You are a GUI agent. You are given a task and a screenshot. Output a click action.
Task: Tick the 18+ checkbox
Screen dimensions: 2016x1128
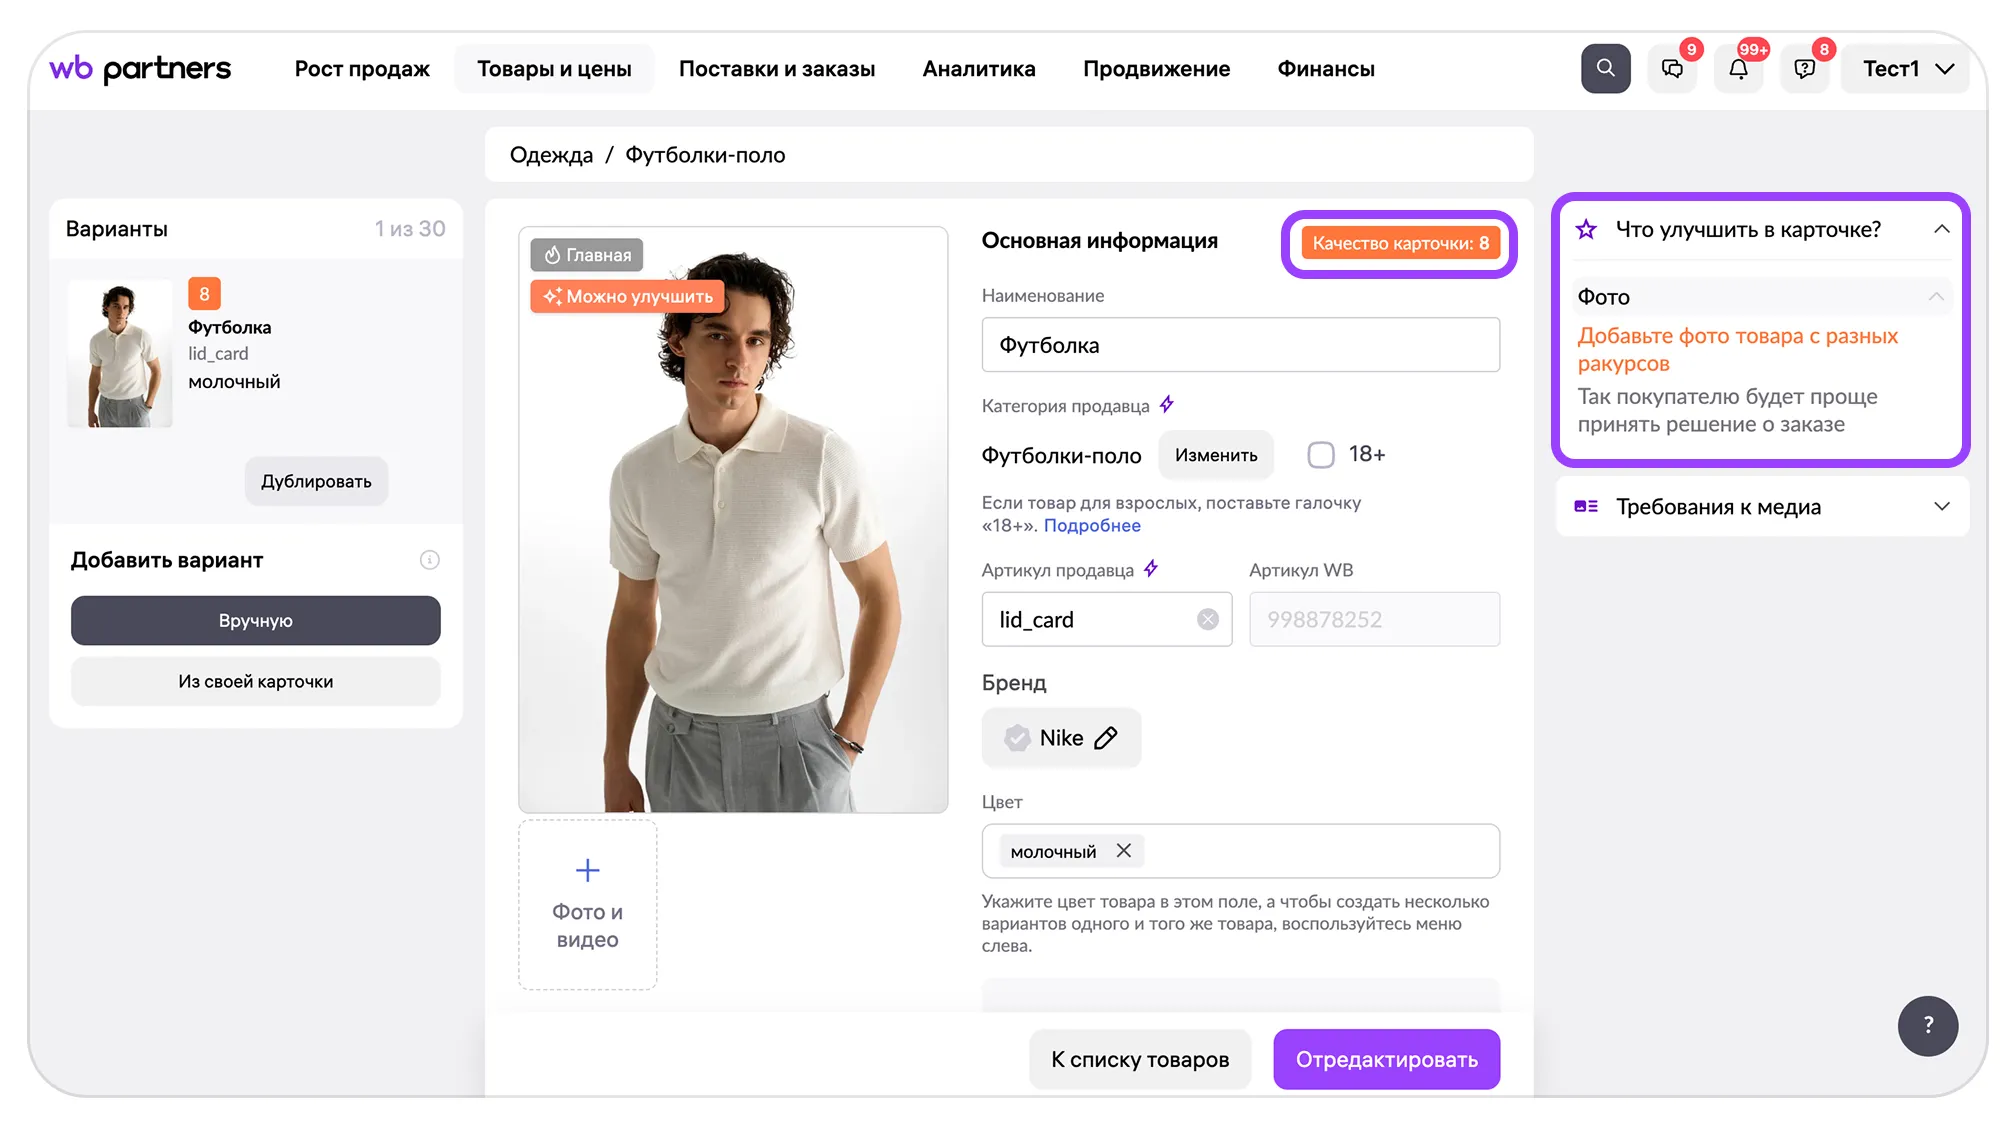(1321, 455)
